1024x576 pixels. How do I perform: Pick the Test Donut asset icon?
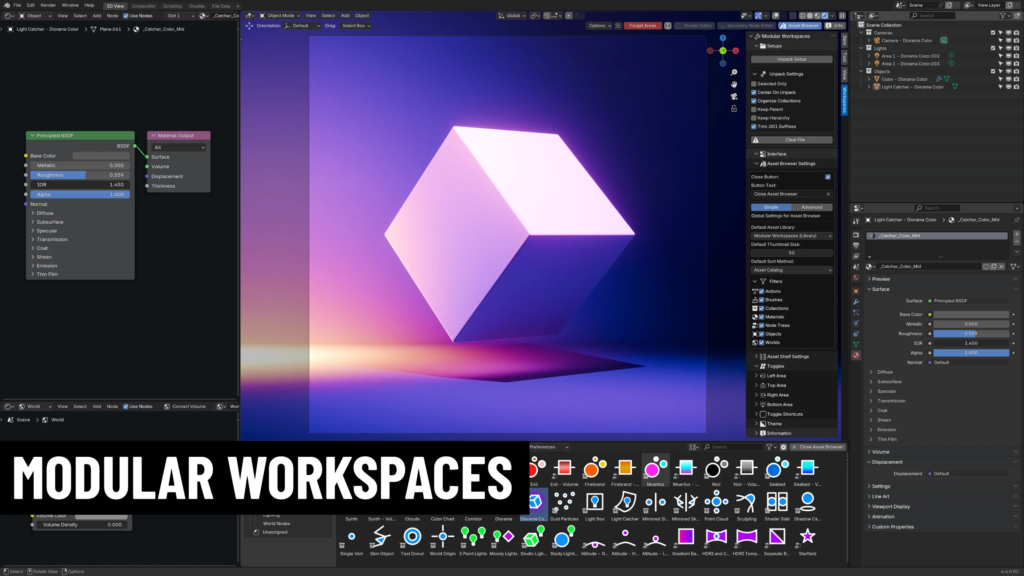[x=412, y=537]
